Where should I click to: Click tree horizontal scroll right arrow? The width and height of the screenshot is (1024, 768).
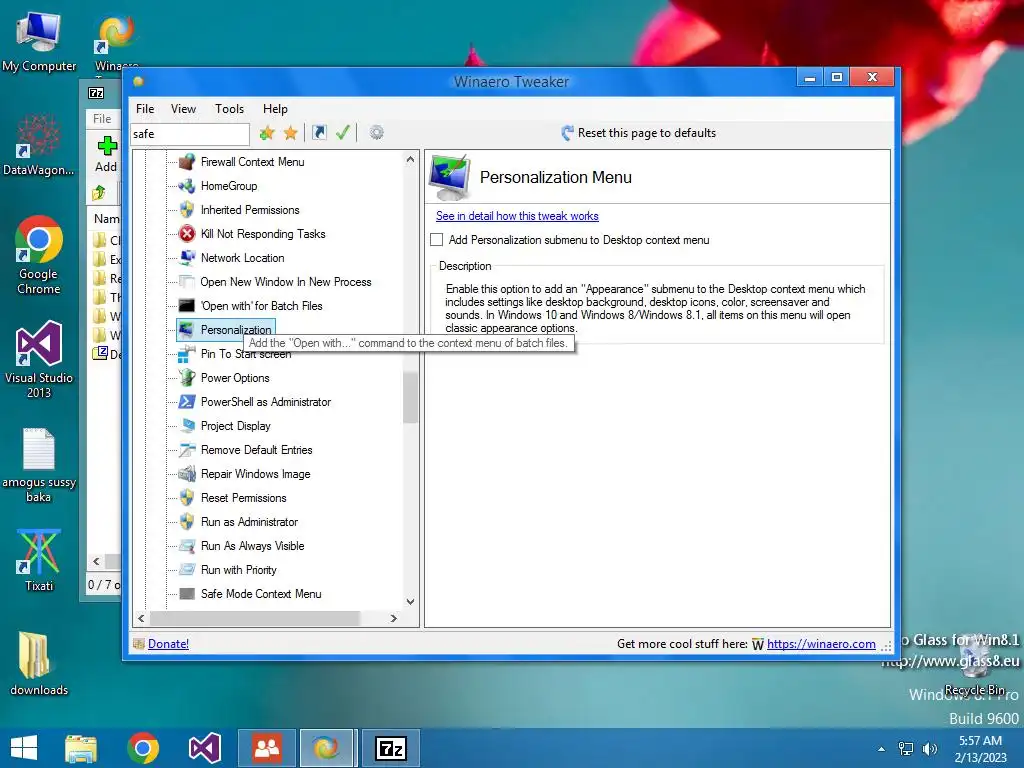(393, 618)
